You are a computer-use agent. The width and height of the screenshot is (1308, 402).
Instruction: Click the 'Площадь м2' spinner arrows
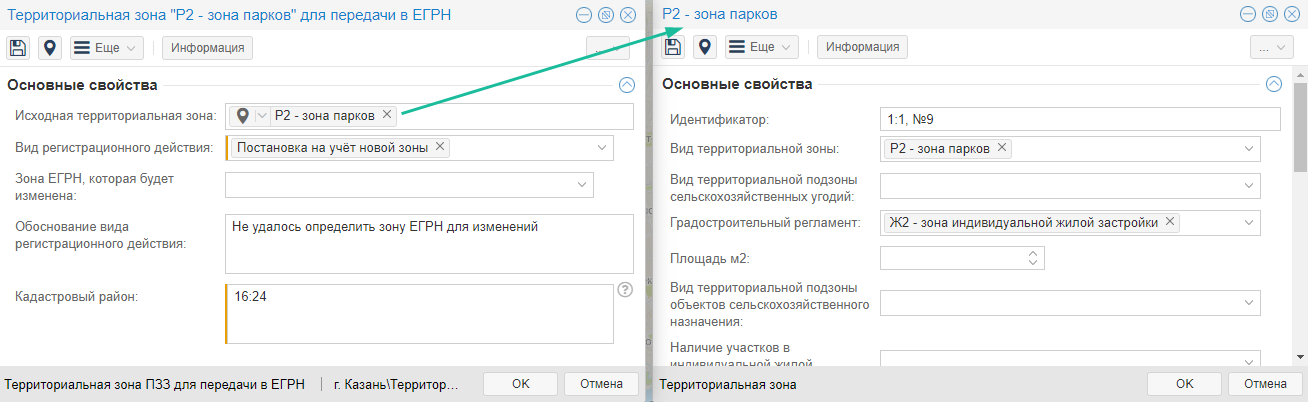(1034, 259)
